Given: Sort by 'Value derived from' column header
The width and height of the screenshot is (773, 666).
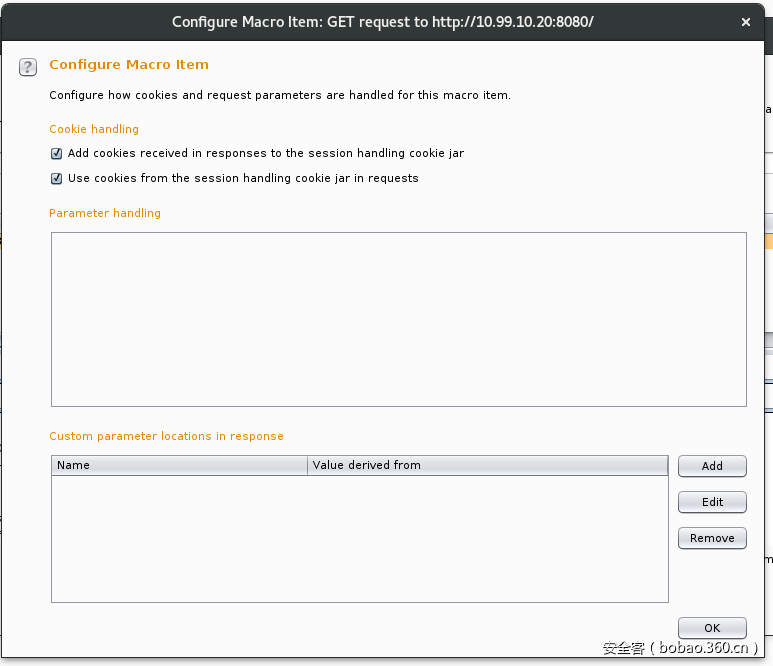Looking at the screenshot, I should coord(487,465).
